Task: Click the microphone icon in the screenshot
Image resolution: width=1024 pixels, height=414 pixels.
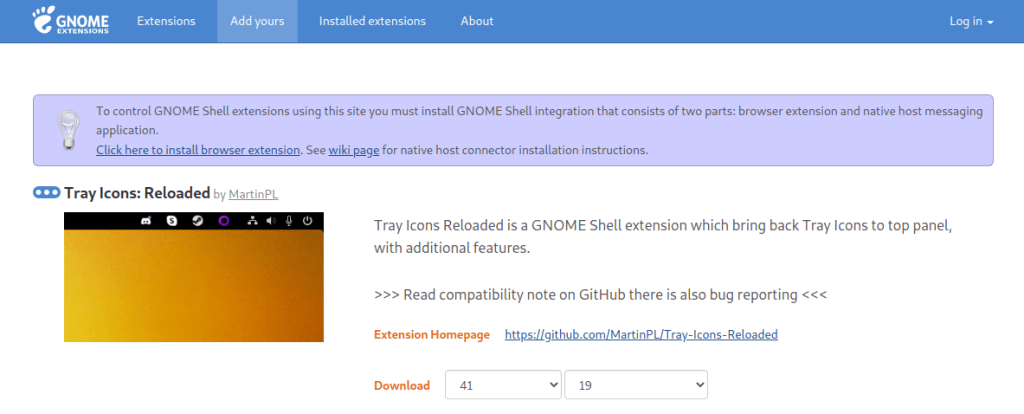Action: [289, 221]
